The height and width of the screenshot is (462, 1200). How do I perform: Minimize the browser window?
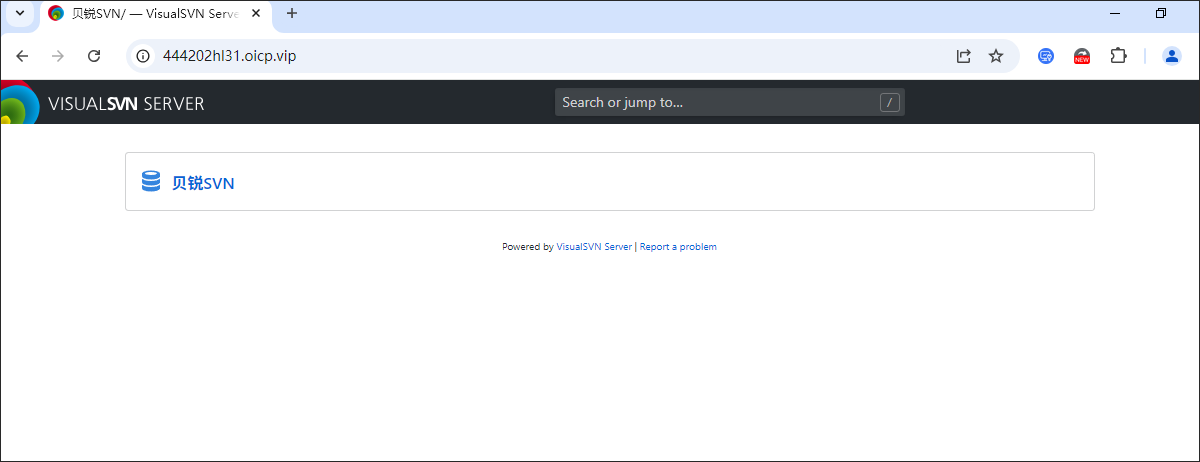[x=1115, y=13]
